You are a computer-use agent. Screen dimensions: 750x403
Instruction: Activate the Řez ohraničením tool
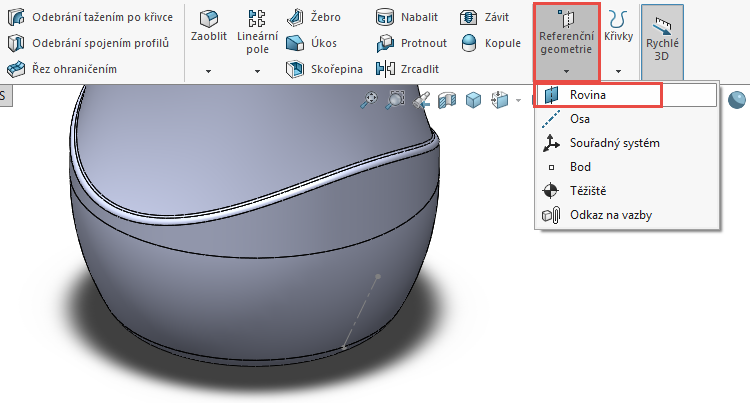coord(62,69)
